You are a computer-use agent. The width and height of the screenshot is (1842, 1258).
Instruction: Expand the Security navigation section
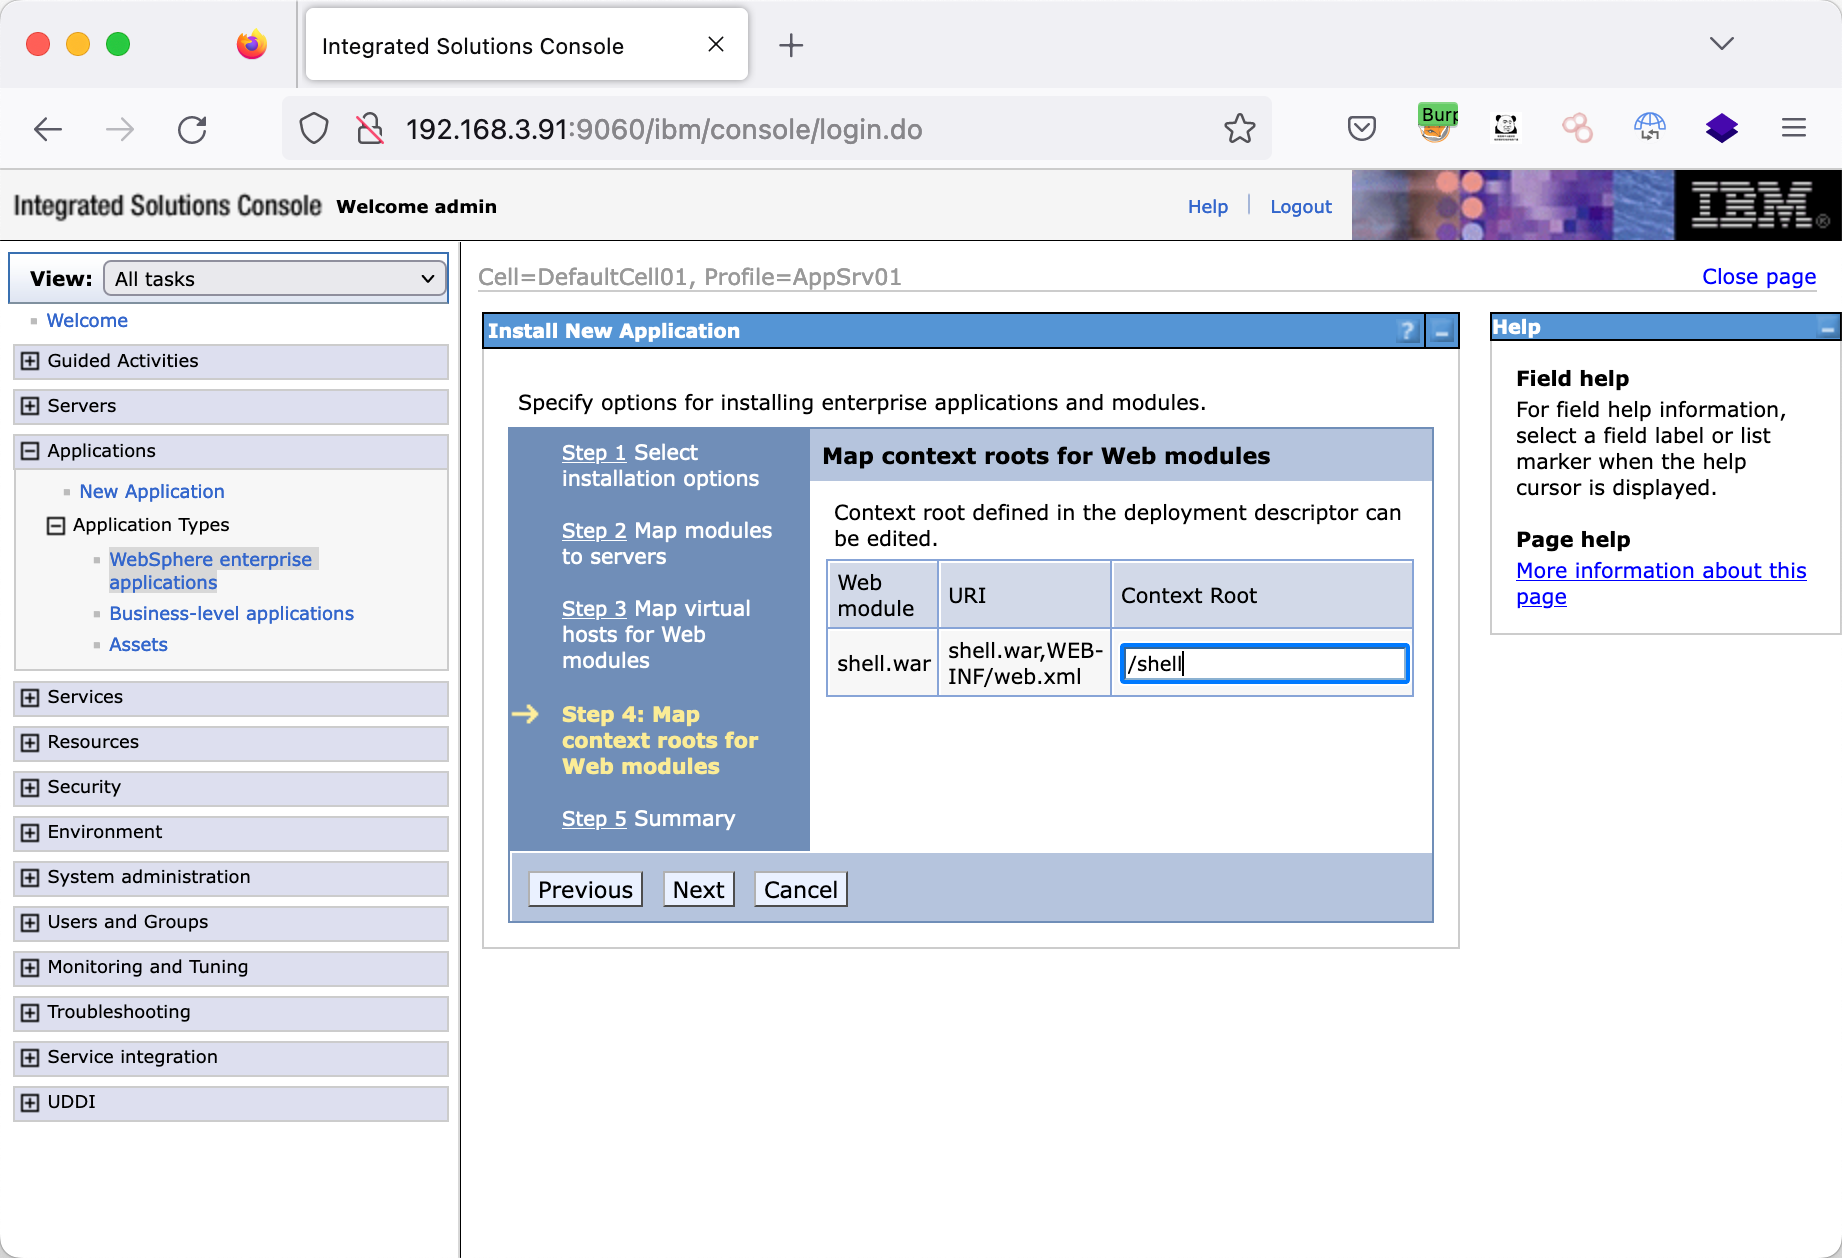pos(30,787)
